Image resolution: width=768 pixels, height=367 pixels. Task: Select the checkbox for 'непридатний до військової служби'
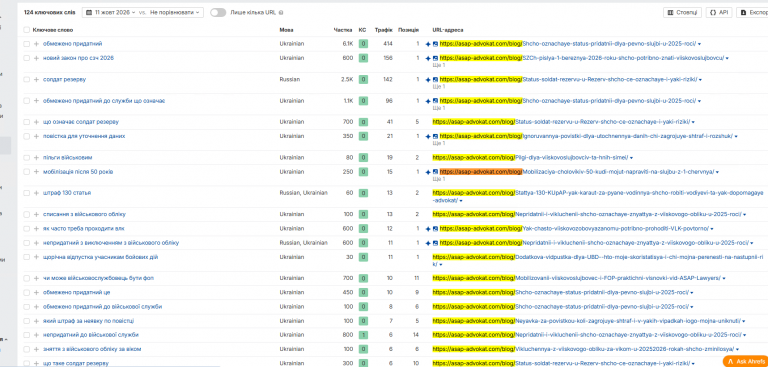[x=26, y=335]
